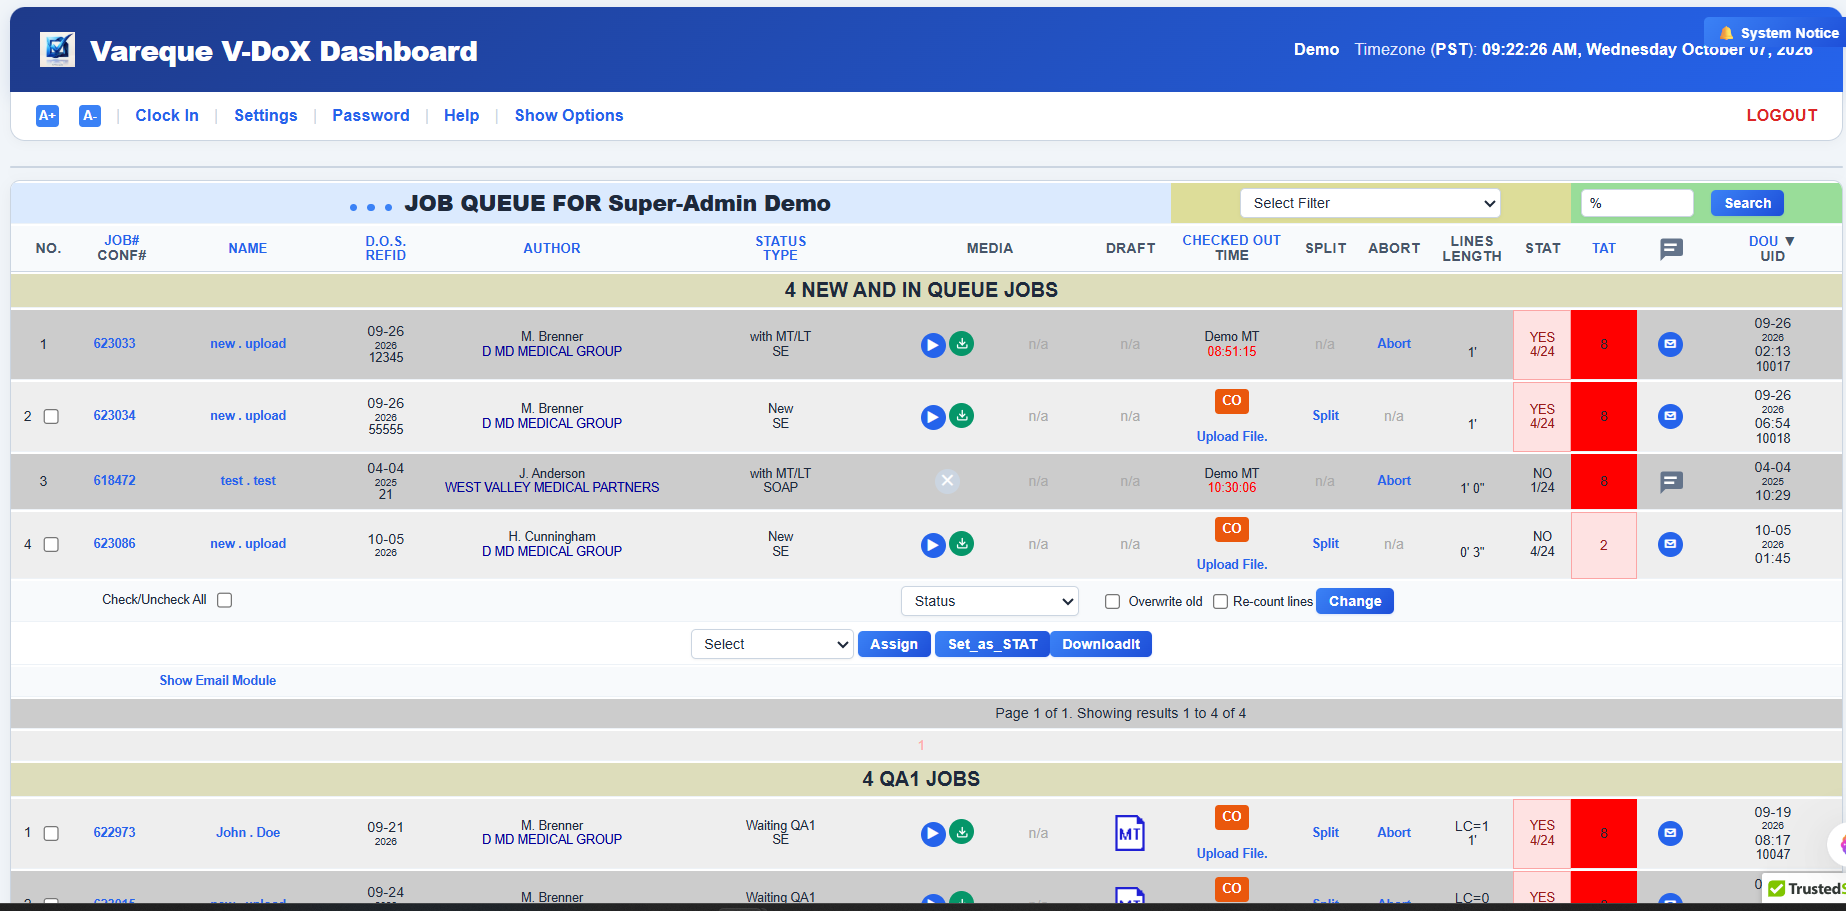1846x911 pixels.
Task: Tick the checkbox for job 623034
Action: point(51,417)
